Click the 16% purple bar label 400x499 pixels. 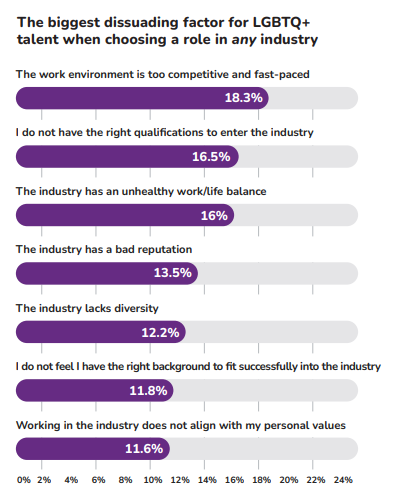point(214,215)
